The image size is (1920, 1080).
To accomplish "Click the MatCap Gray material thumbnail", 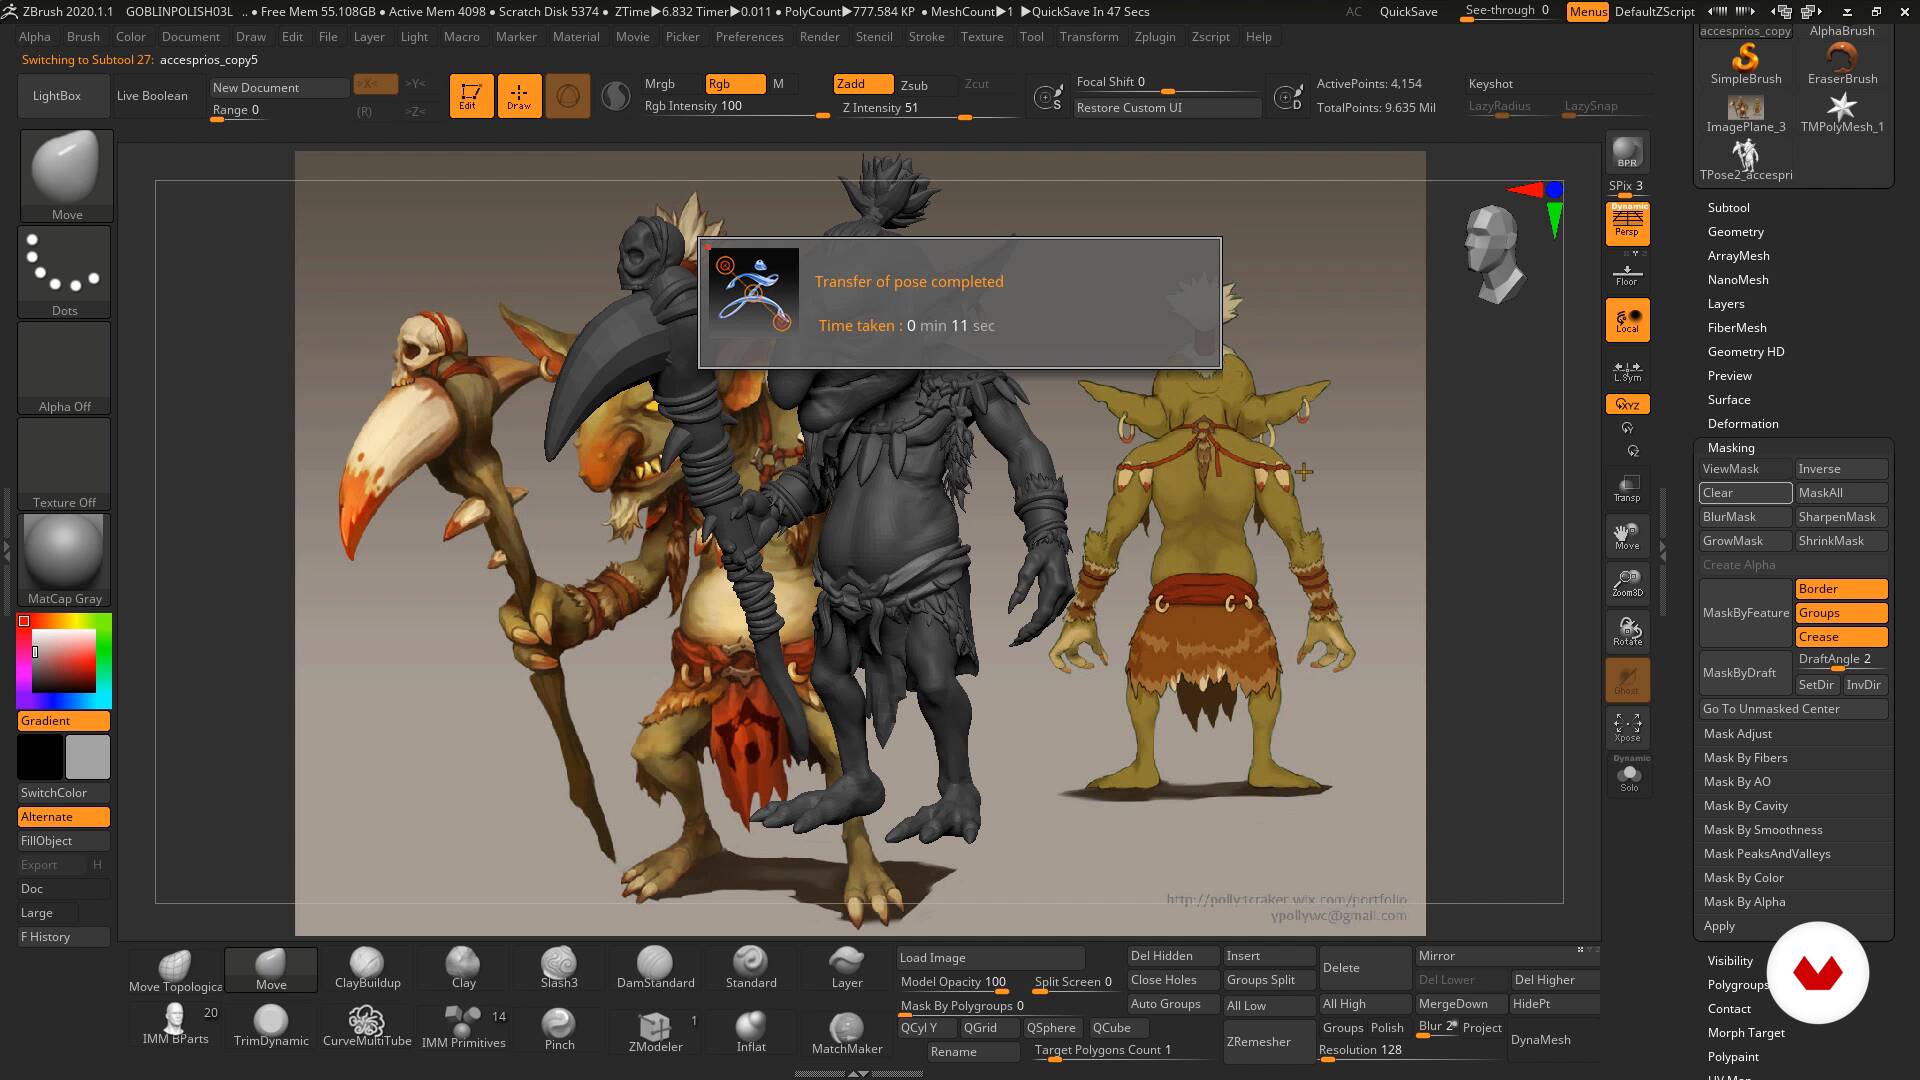I will pyautogui.click(x=64, y=560).
